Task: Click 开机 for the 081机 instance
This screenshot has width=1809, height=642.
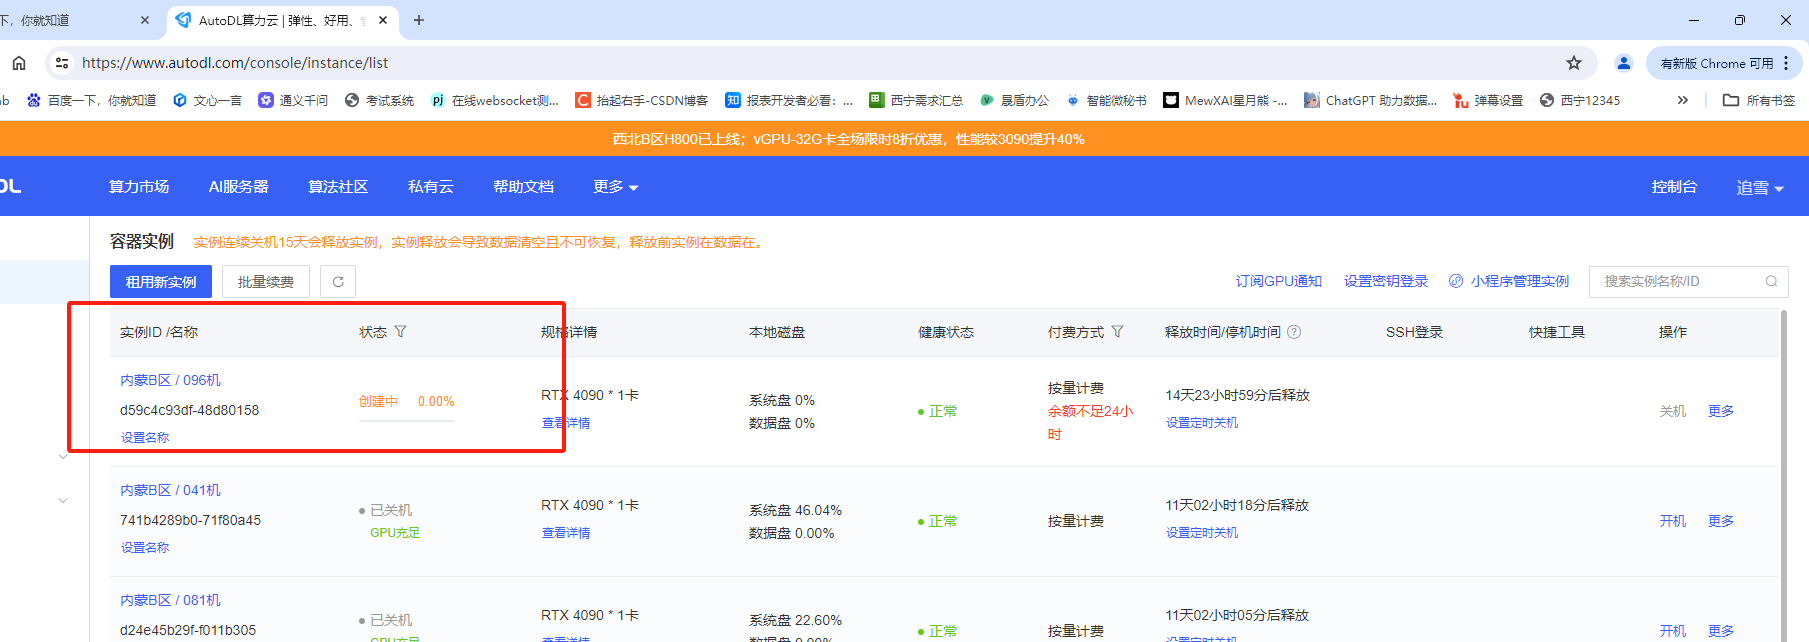Action: click(1673, 631)
